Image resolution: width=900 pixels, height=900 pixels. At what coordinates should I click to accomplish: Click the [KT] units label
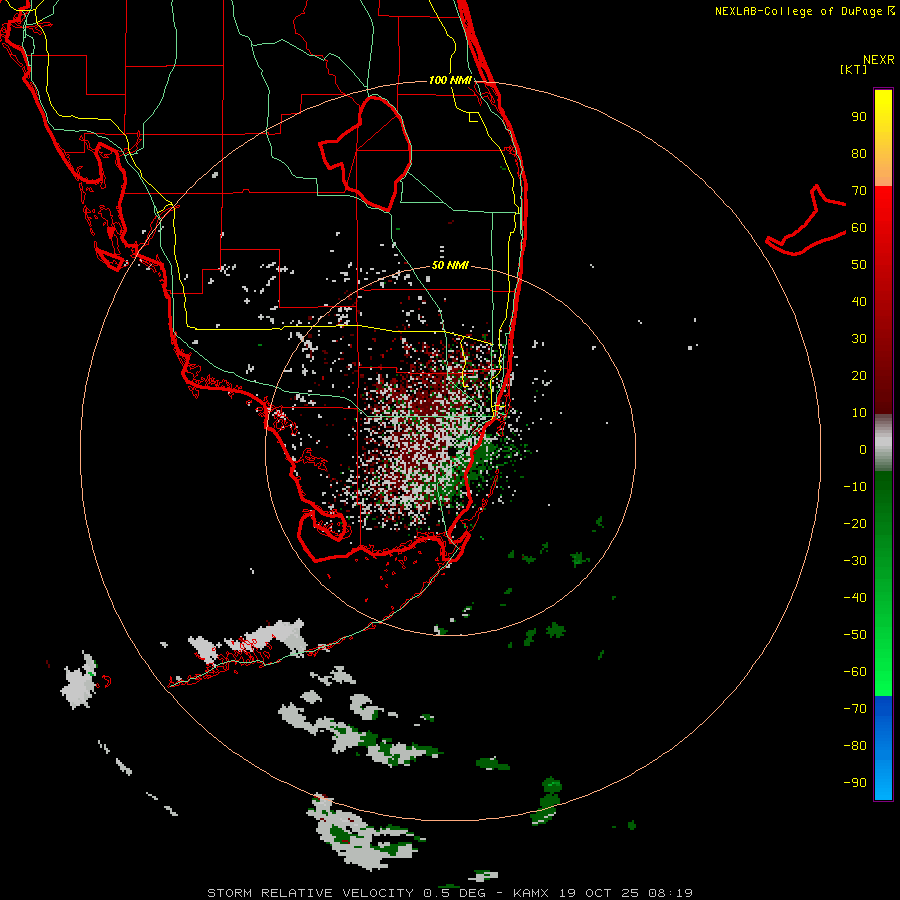tap(854, 69)
